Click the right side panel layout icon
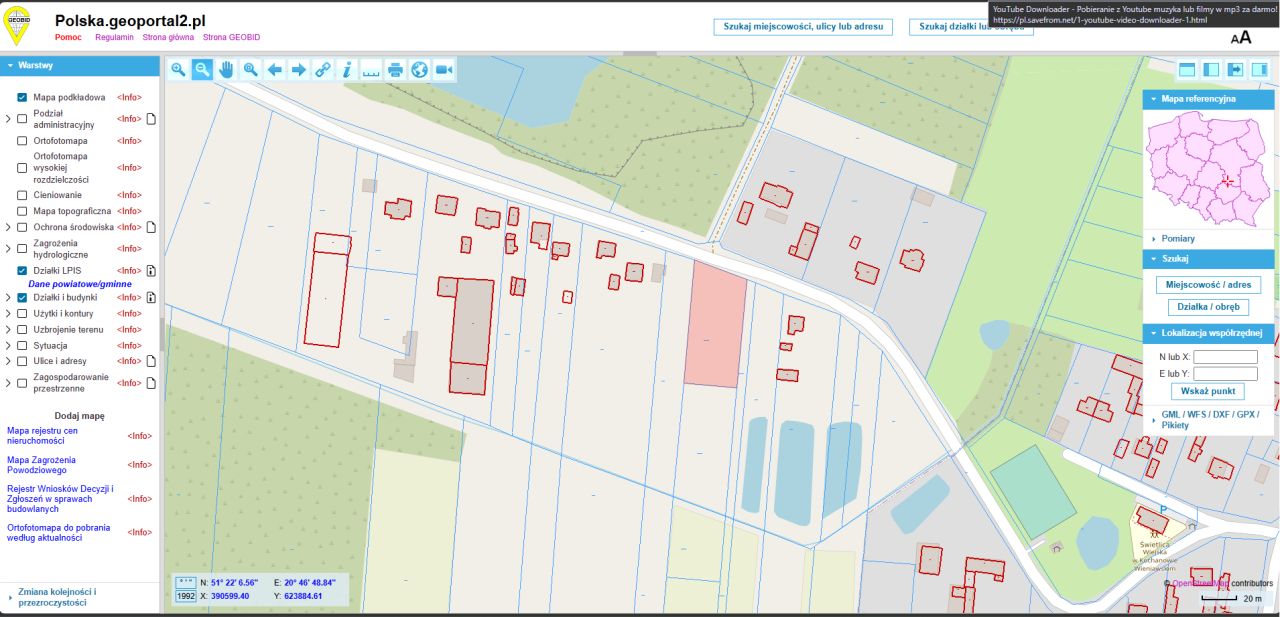Screen dimensions: 1280x617 tap(1259, 69)
